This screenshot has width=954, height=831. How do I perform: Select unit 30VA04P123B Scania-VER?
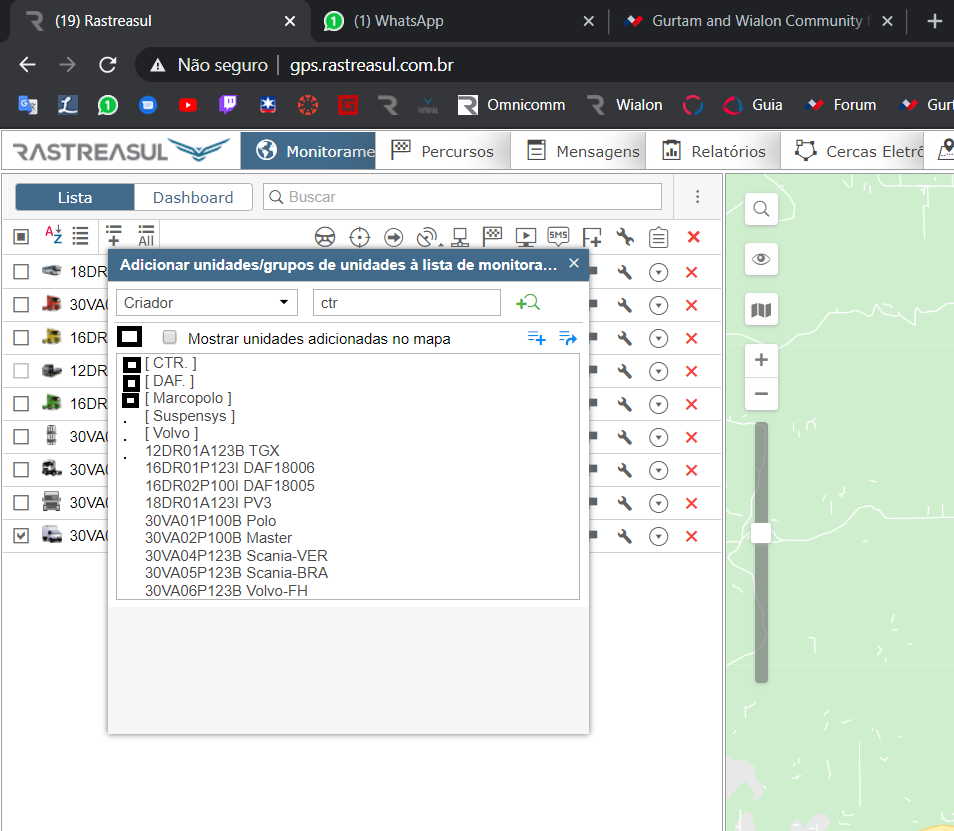tap(236, 556)
